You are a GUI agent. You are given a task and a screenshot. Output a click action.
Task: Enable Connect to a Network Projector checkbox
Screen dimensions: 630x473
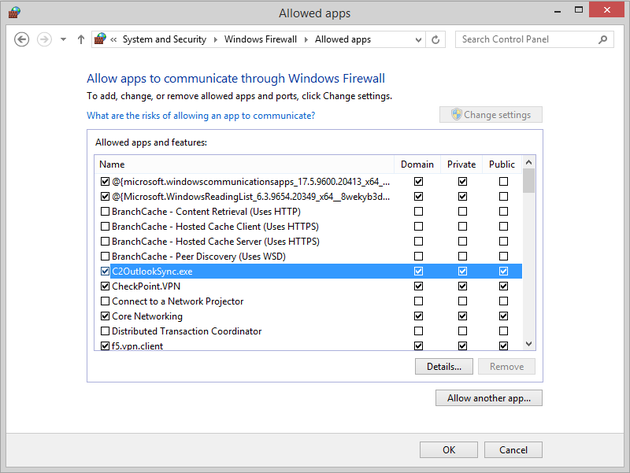[105, 301]
